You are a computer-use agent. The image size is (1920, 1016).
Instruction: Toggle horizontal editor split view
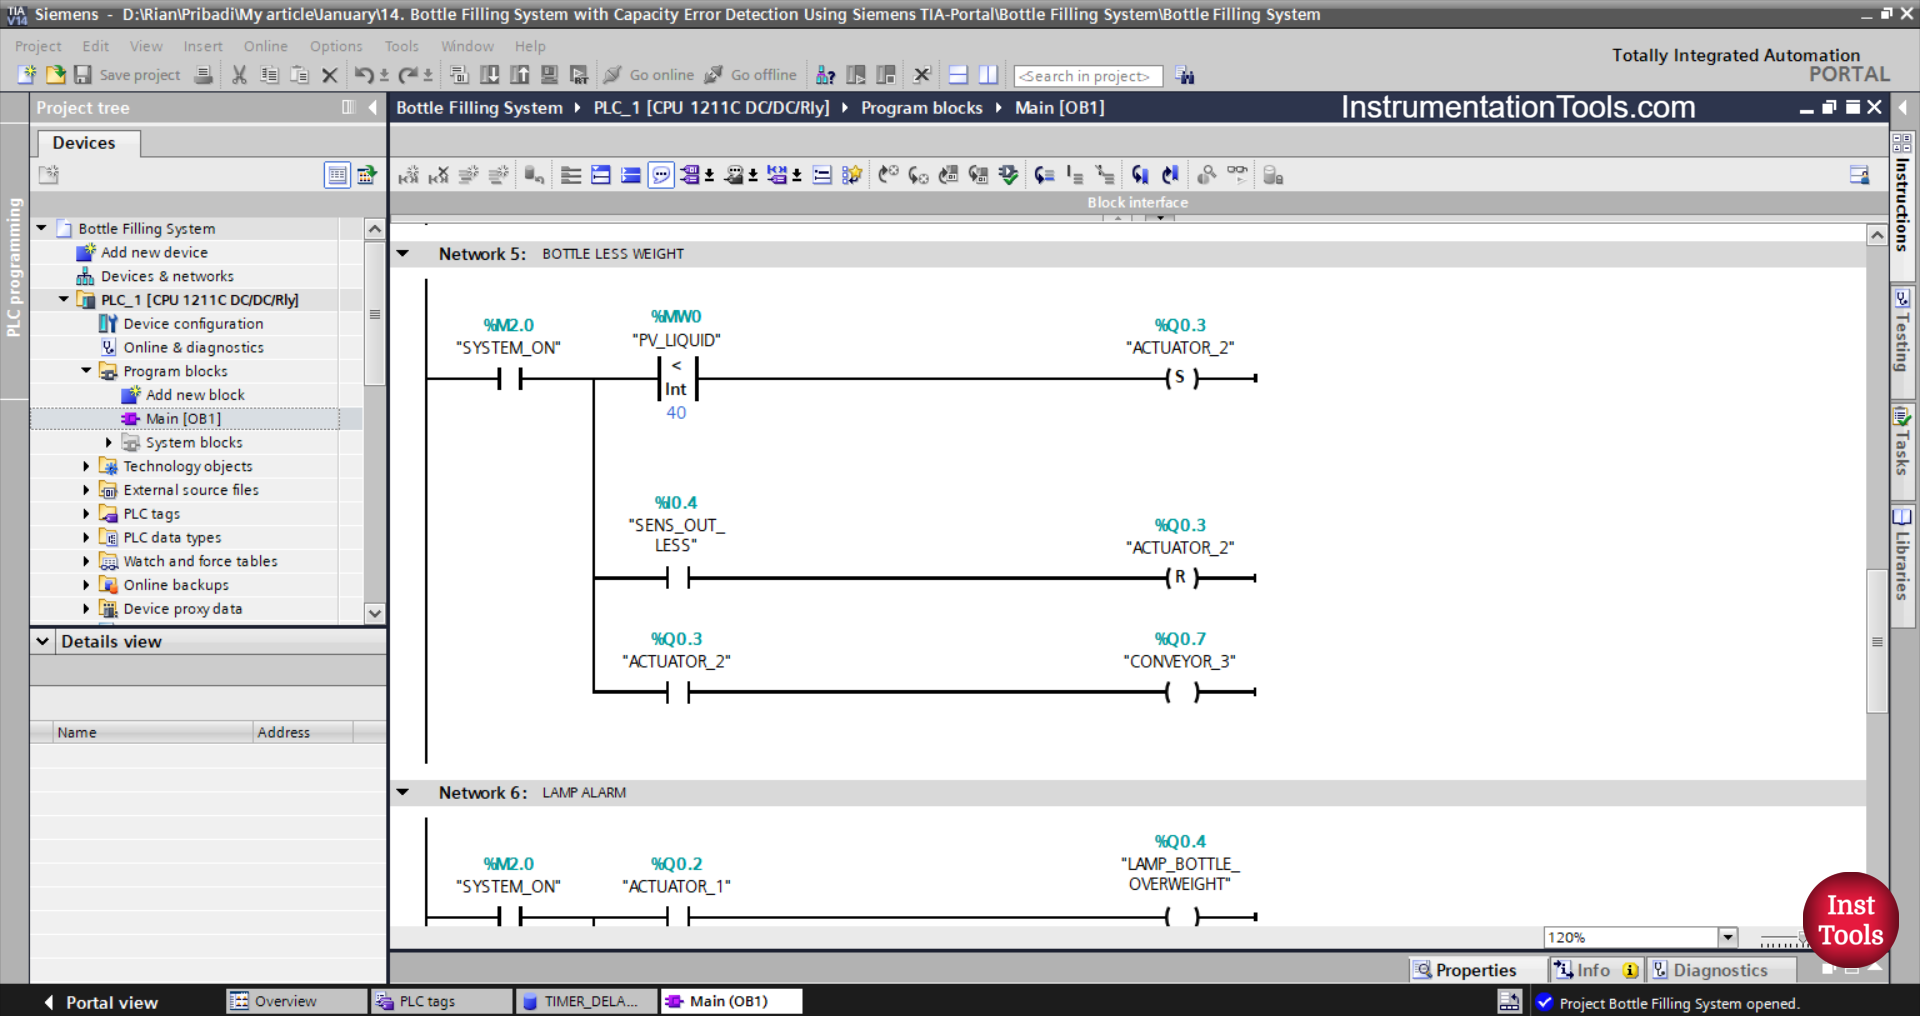pyautogui.click(x=958, y=75)
